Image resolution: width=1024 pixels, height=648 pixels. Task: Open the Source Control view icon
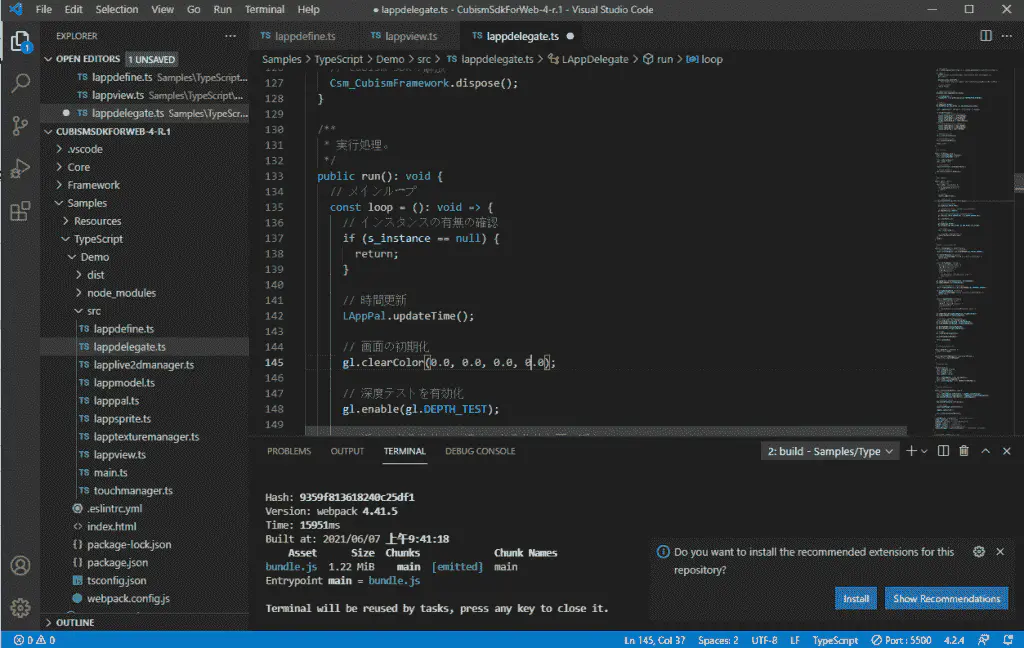[x=20, y=125]
